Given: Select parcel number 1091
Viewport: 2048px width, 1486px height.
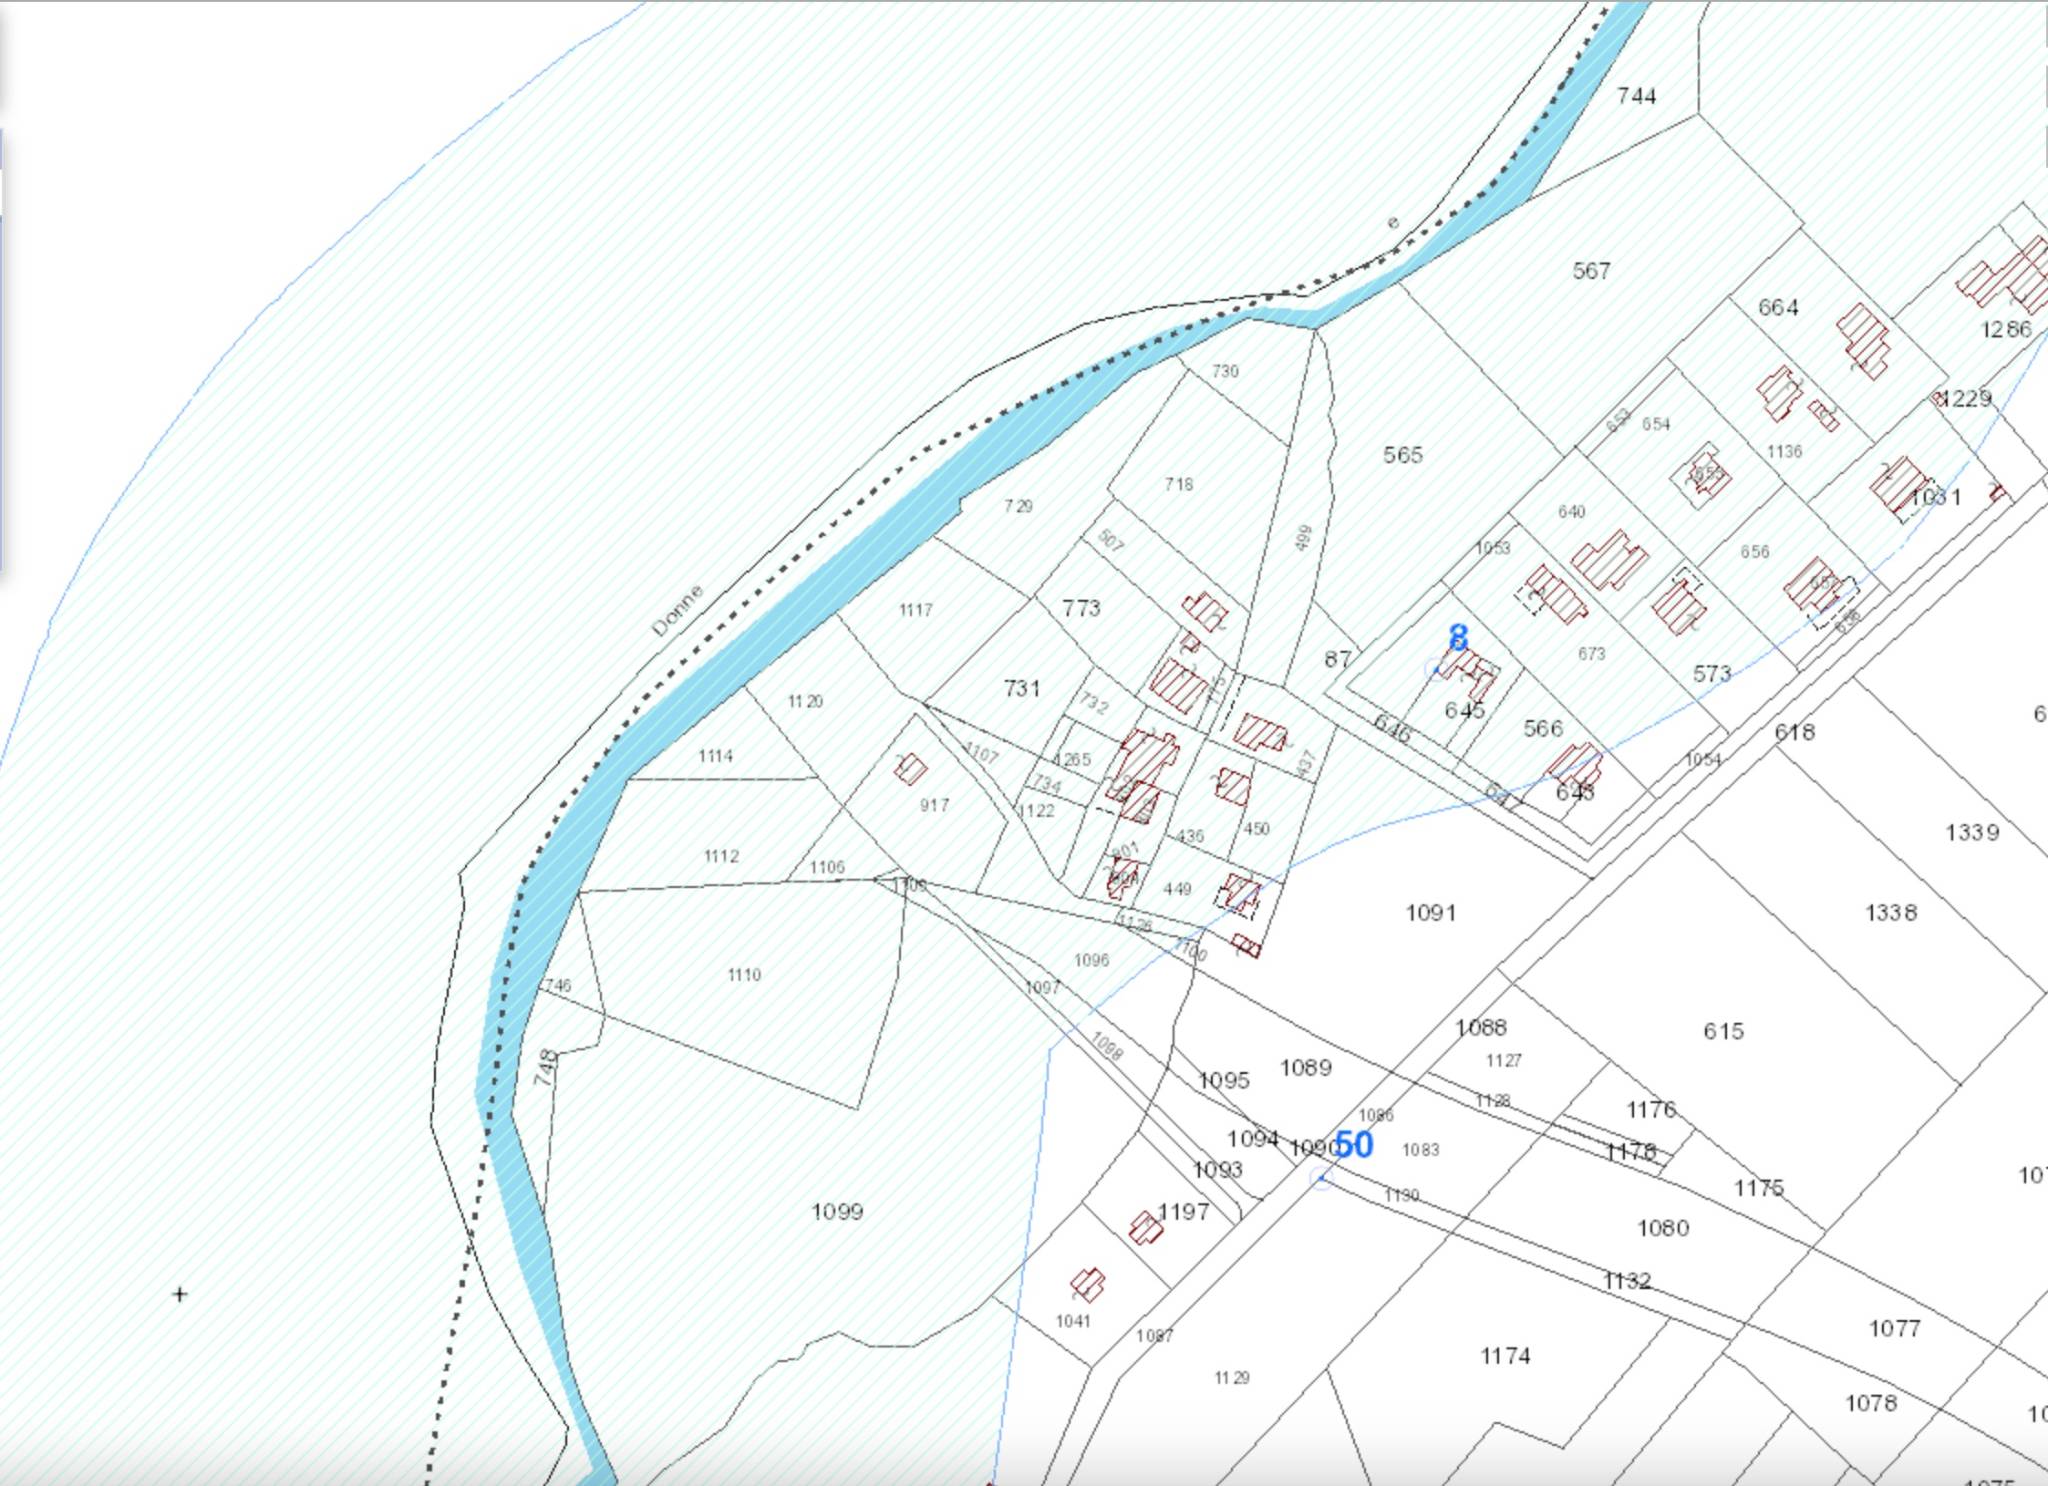Looking at the screenshot, I should [x=1430, y=912].
